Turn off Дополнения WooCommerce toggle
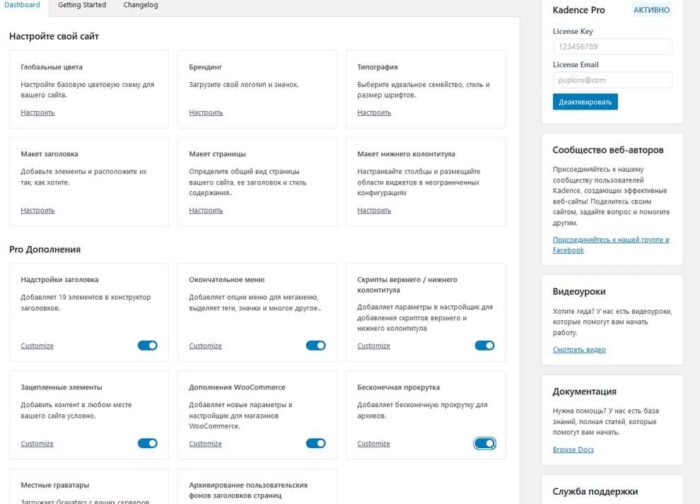The height and width of the screenshot is (504, 700). (x=315, y=443)
